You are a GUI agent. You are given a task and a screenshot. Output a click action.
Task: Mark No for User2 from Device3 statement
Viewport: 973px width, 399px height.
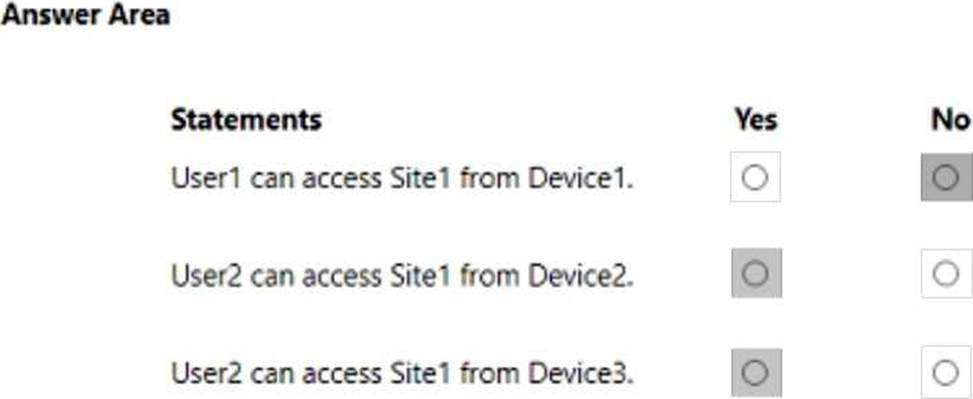pos(946,372)
